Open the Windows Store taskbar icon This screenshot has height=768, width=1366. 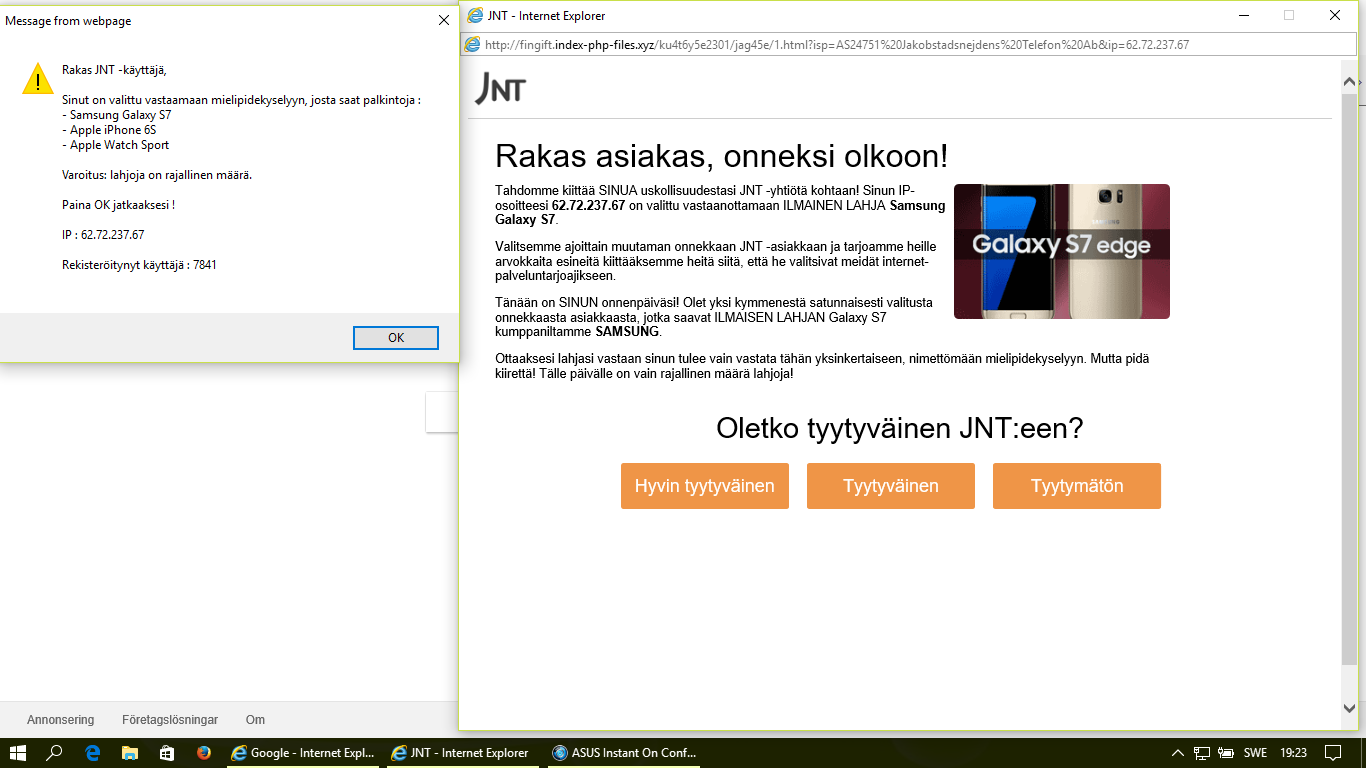pyautogui.click(x=166, y=753)
